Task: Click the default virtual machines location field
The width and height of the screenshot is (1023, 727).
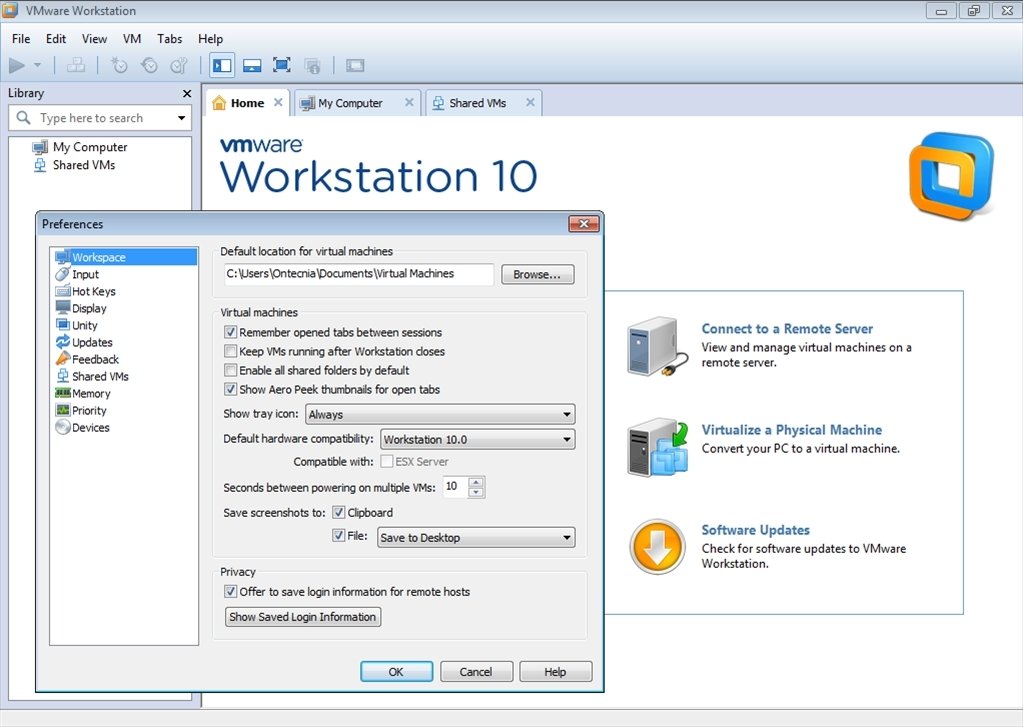Action: 359,274
